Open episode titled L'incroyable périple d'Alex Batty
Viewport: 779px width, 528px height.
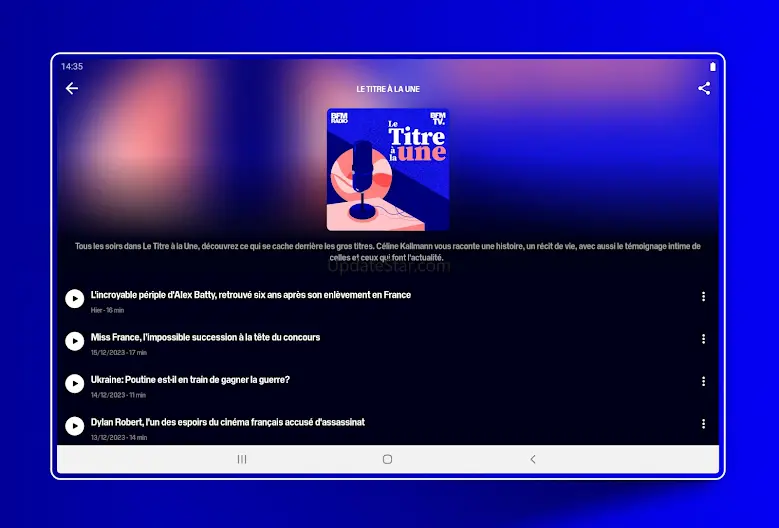tap(250, 295)
